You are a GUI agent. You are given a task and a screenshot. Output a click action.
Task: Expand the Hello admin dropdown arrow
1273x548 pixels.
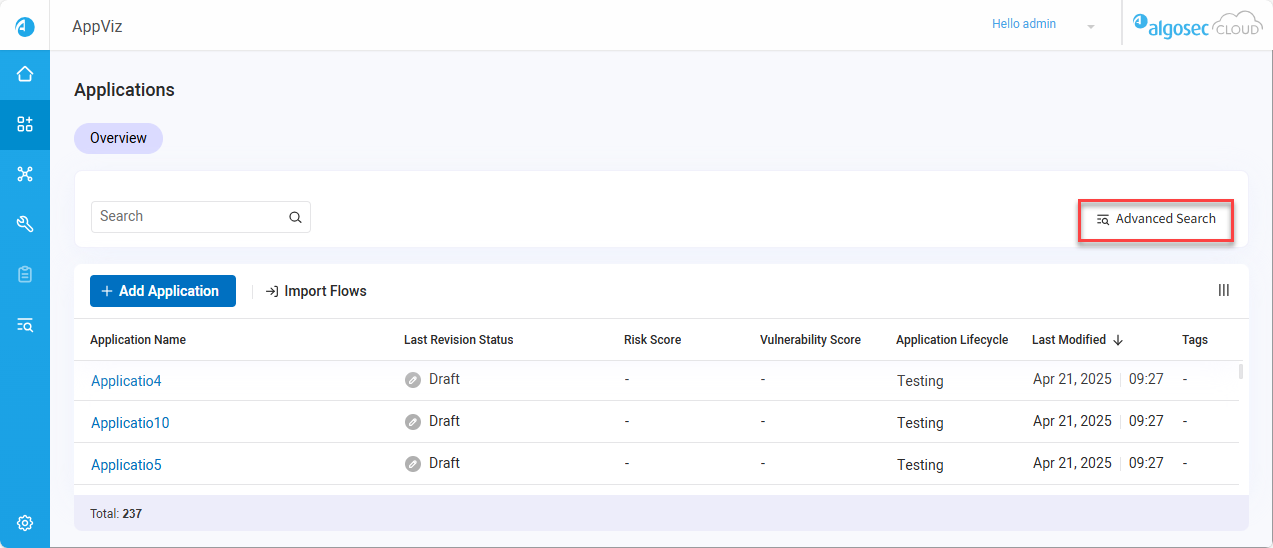pos(1091,26)
